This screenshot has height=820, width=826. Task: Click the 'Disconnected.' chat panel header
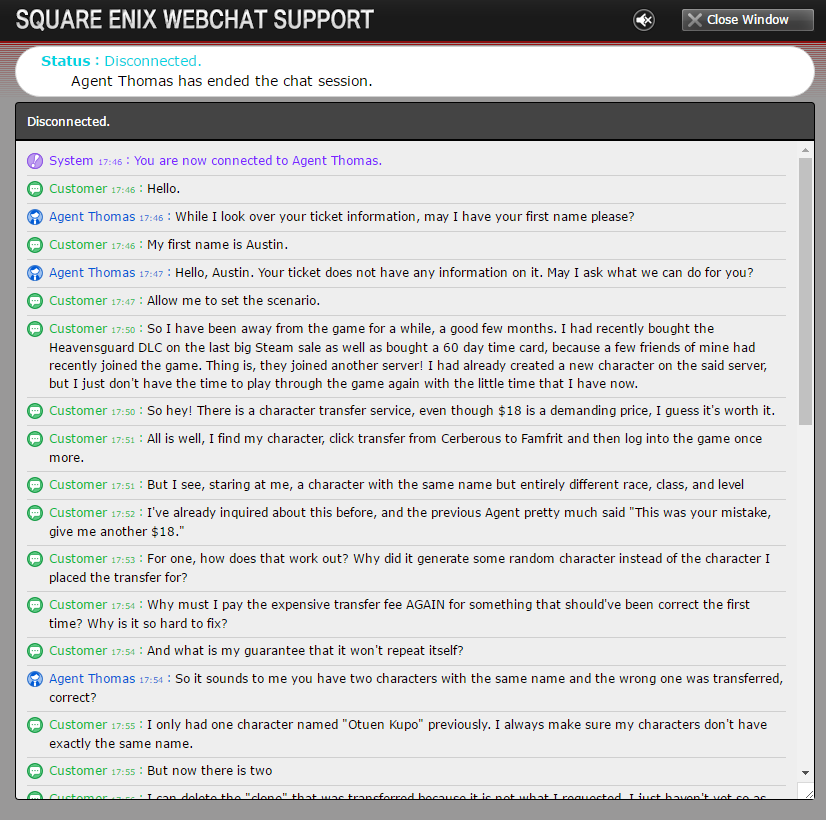click(x=415, y=122)
